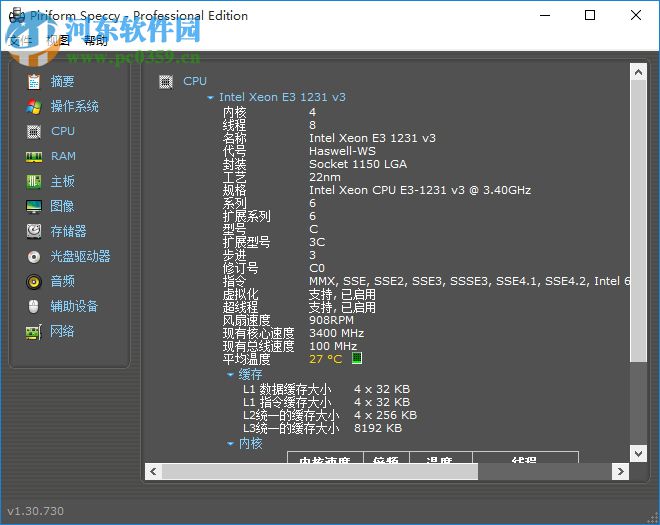Click the vertical scrollbar down arrow
The width and height of the screenshot is (660, 525).
(638, 453)
